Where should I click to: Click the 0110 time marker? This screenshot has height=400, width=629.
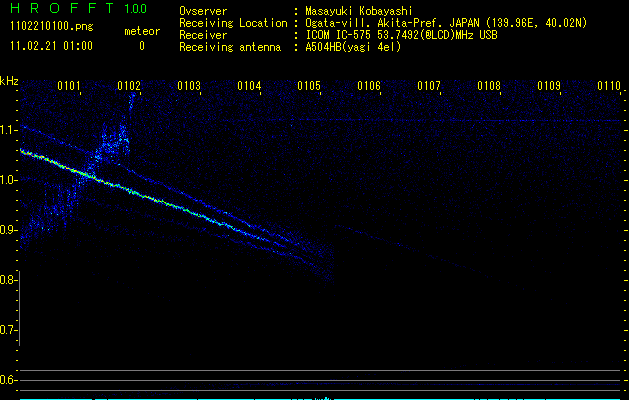coord(609,86)
